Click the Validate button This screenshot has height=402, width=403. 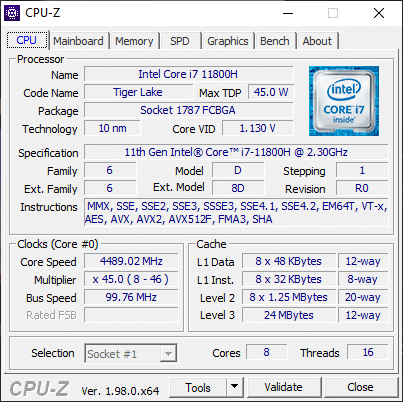284,387
